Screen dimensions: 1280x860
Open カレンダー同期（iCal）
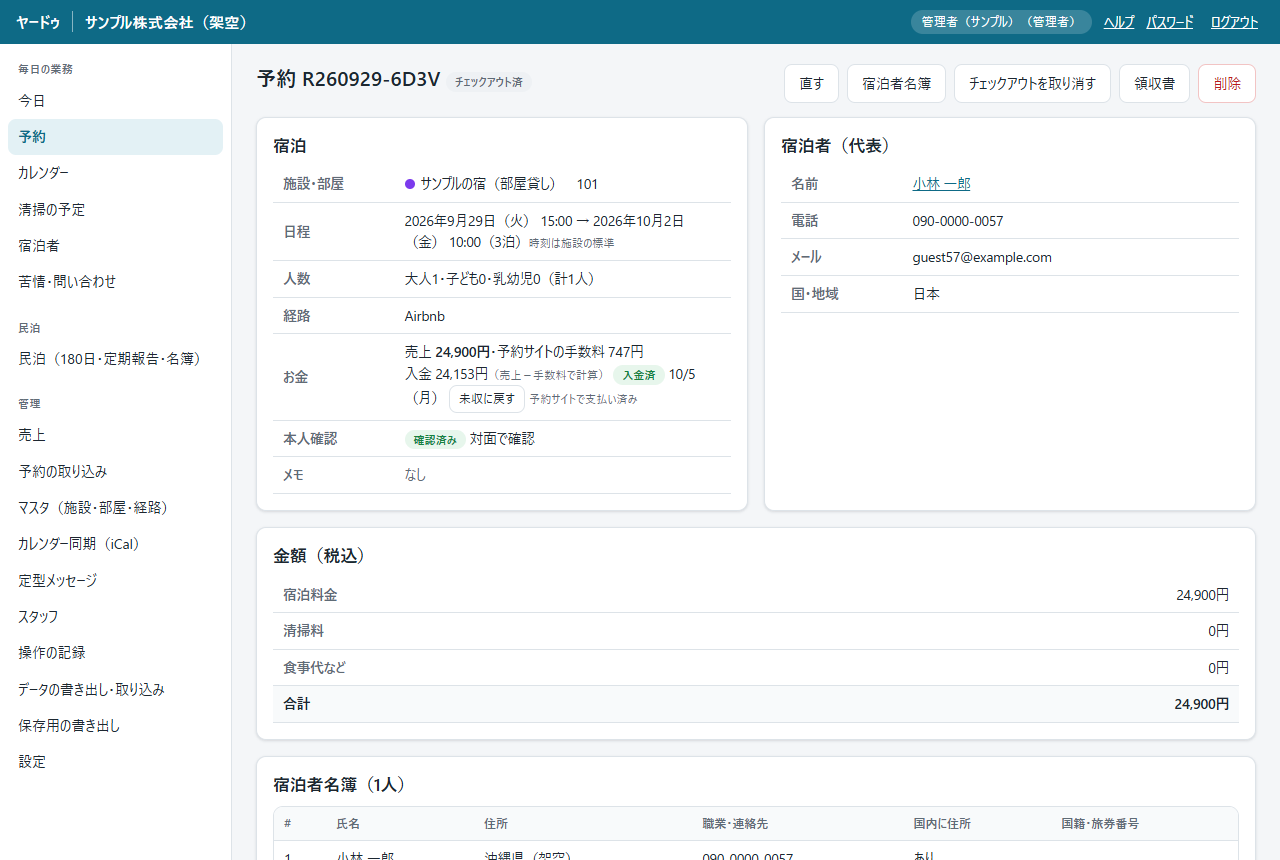(115, 544)
